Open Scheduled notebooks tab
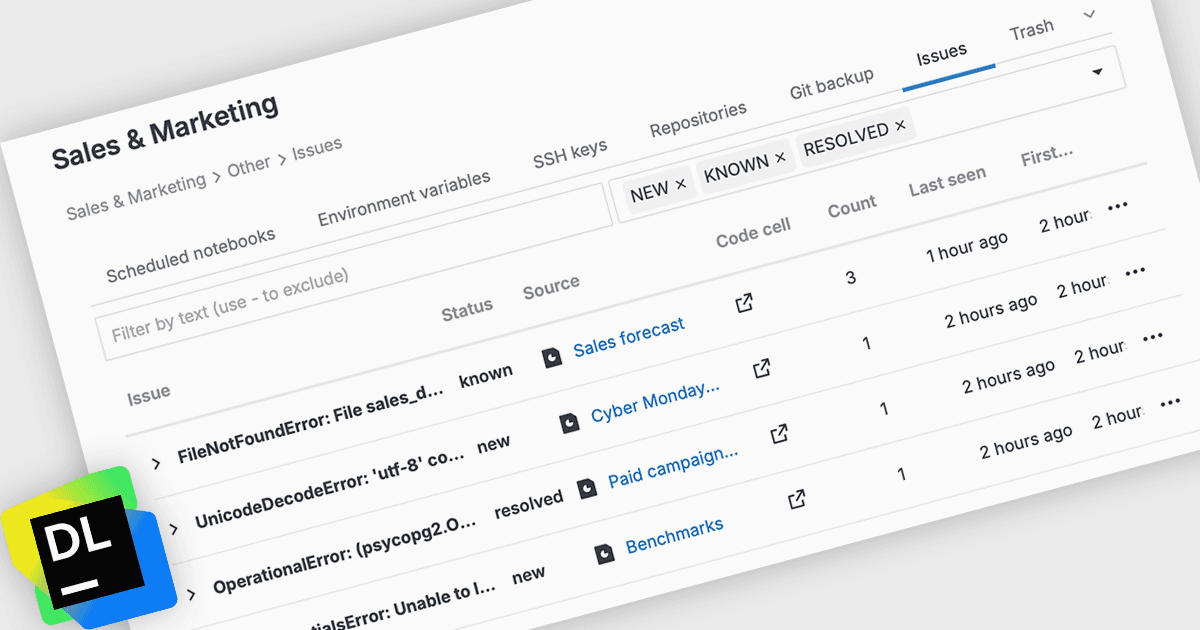 190,255
